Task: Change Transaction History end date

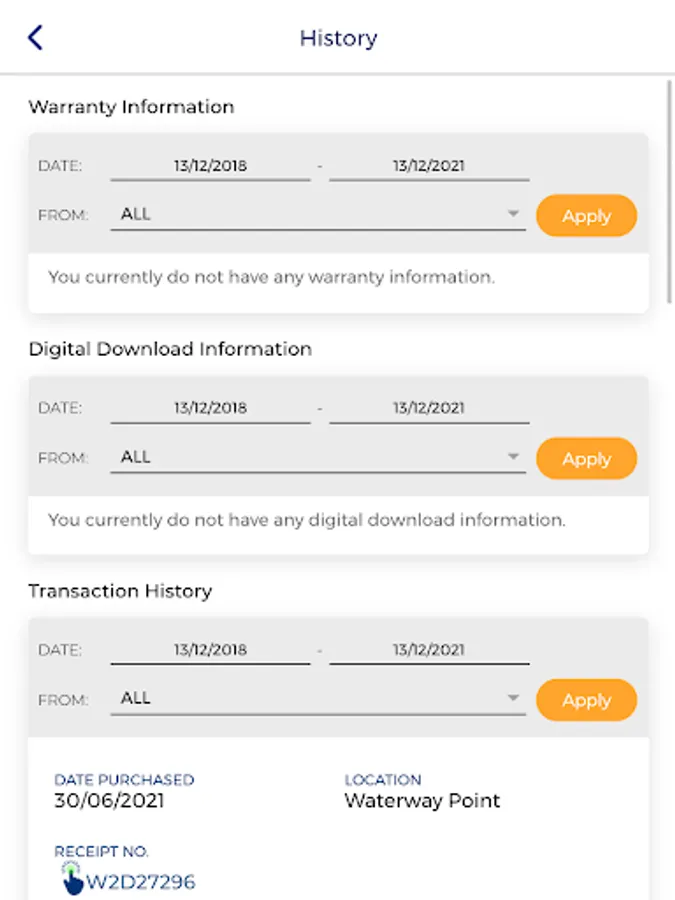Action: 428,650
